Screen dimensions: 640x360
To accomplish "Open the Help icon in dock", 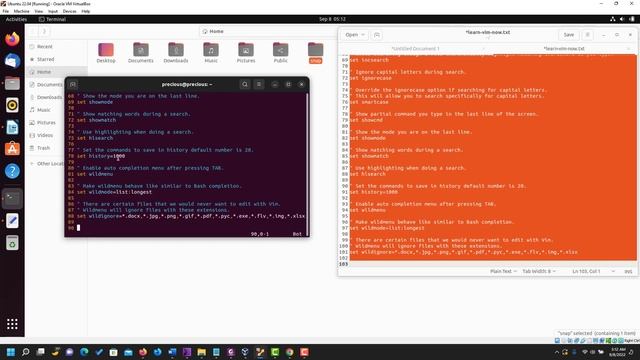I will coord(12,171).
